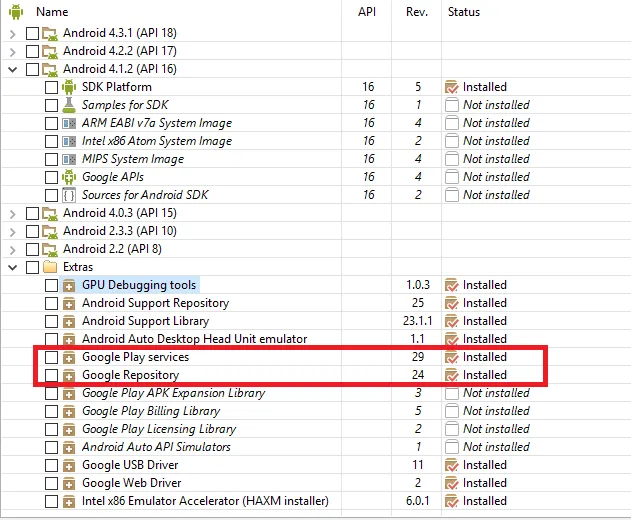Expand the Android 2.3.3 (API 10) node
The image size is (631, 520).
[x=13, y=231]
